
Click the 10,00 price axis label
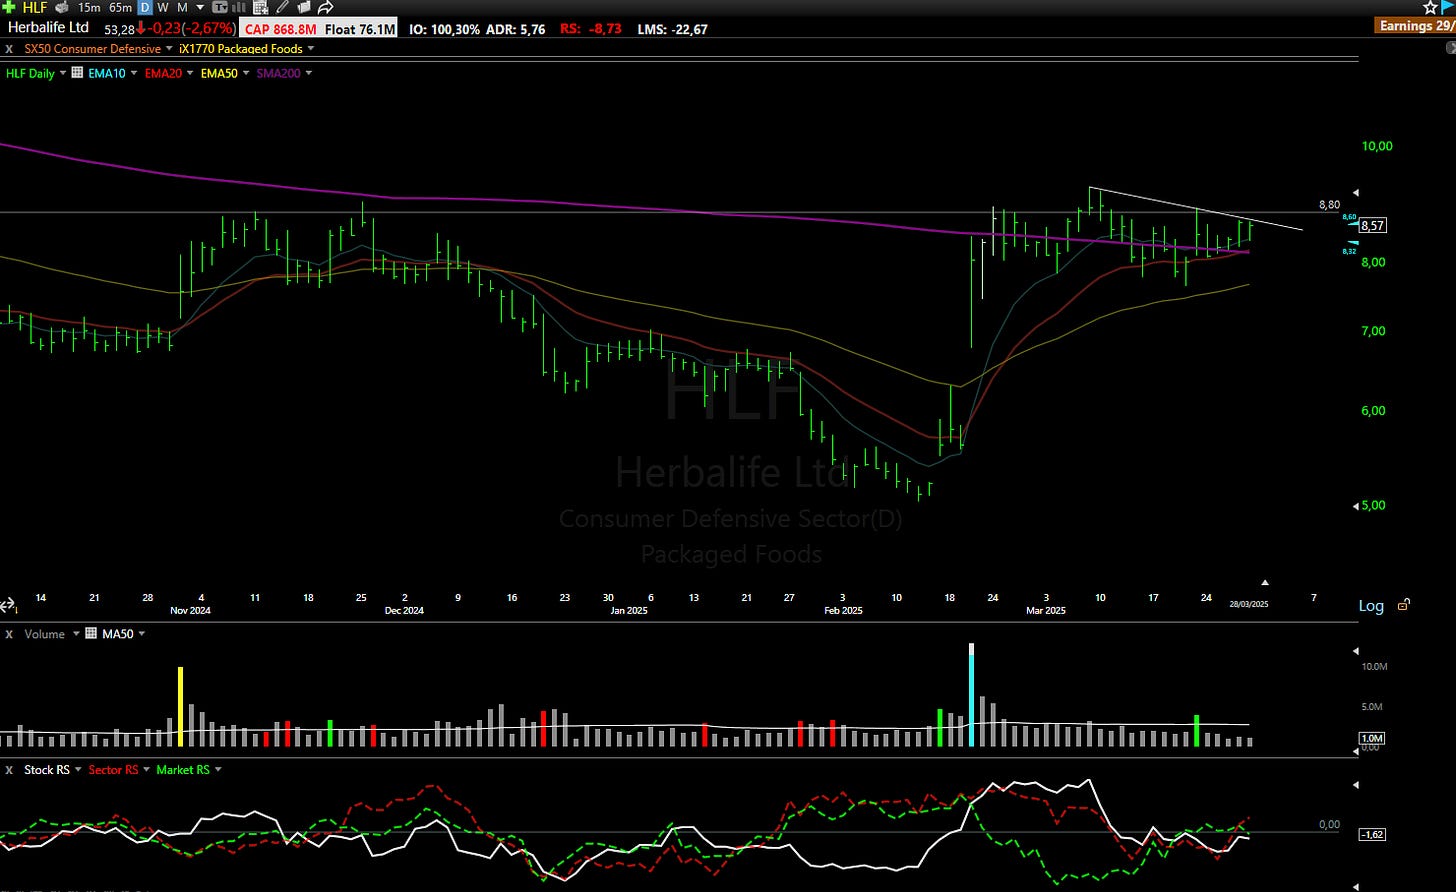point(1377,146)
